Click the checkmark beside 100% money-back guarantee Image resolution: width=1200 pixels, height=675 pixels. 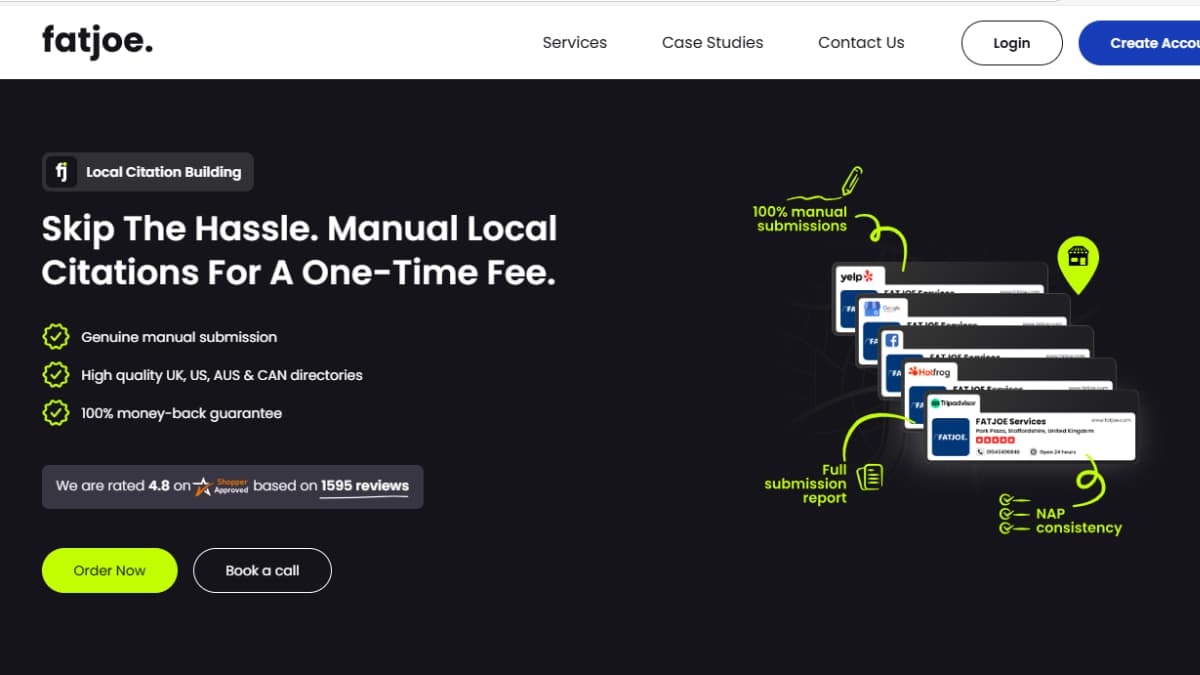(55, 413)
